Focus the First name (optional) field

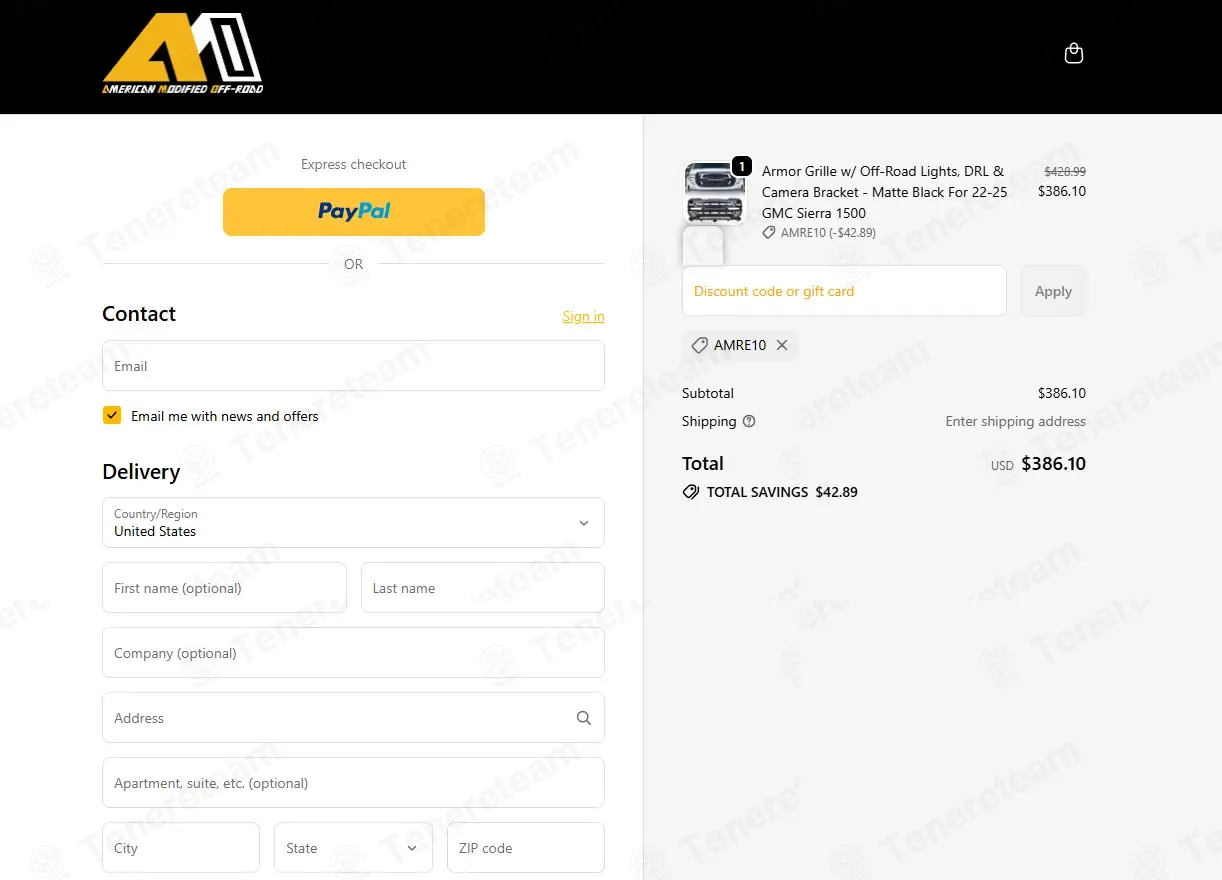pos(224,587)
